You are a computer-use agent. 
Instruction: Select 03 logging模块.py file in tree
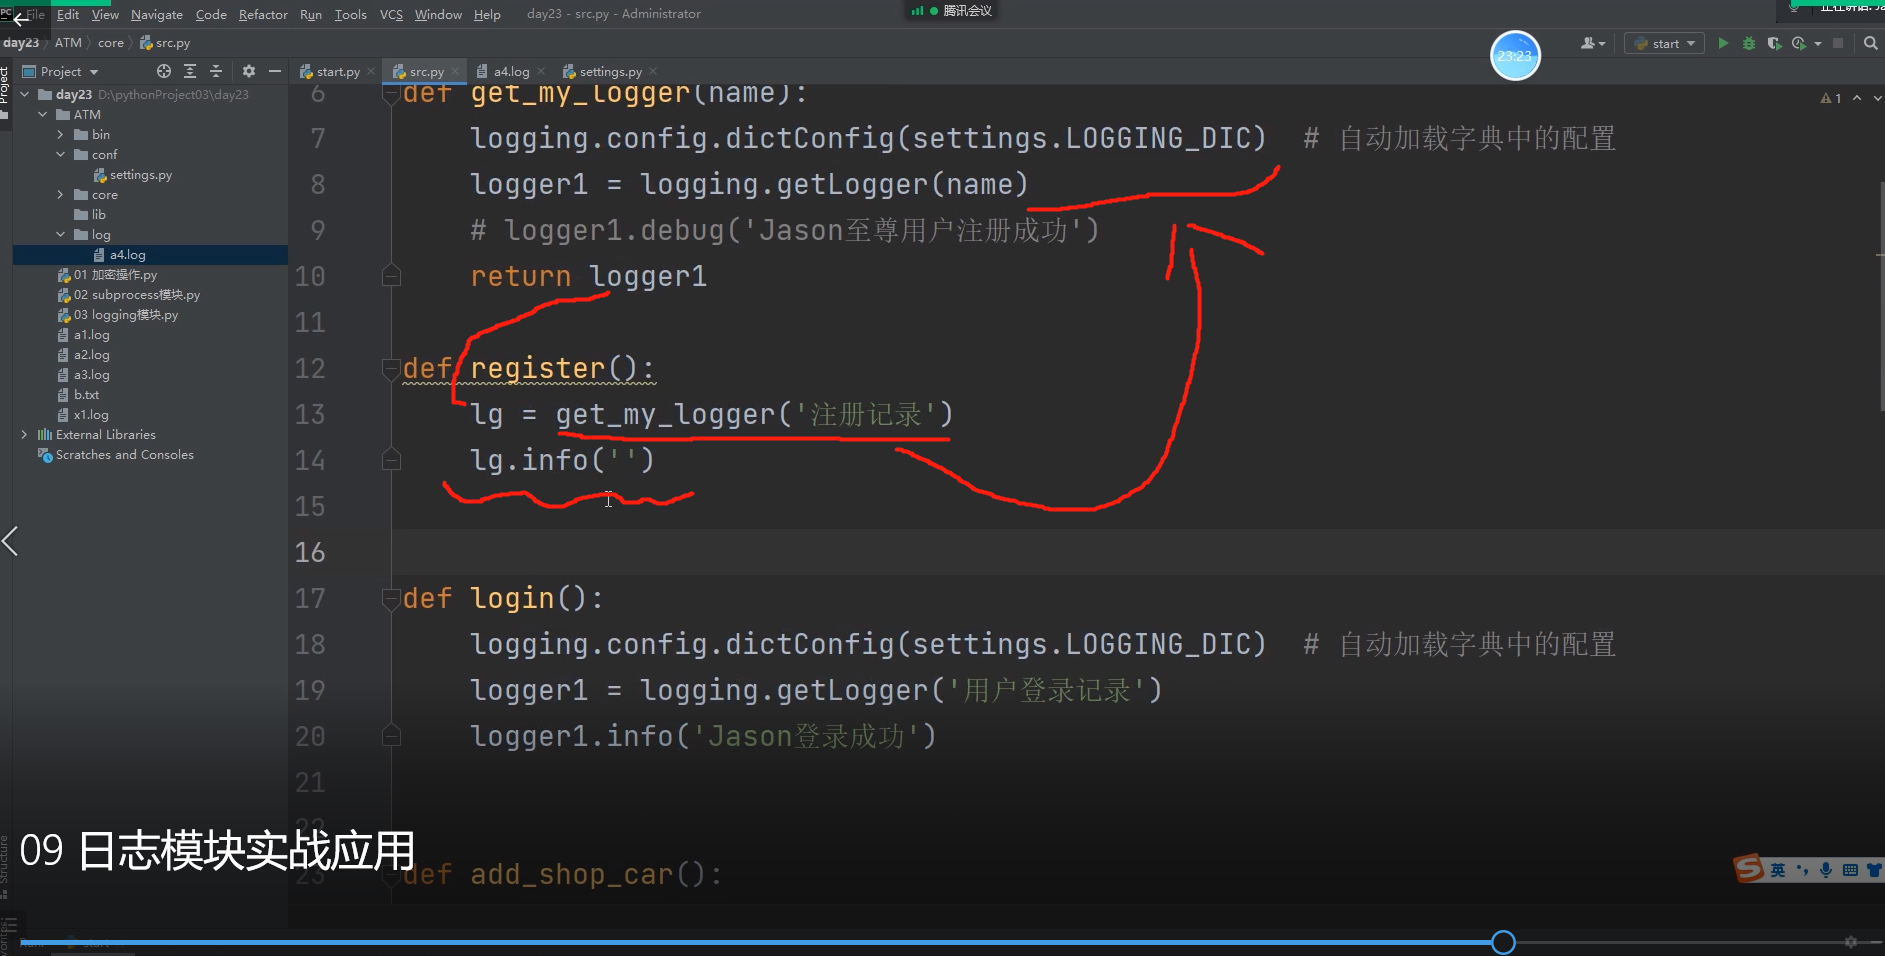click(x=118, y=314)
